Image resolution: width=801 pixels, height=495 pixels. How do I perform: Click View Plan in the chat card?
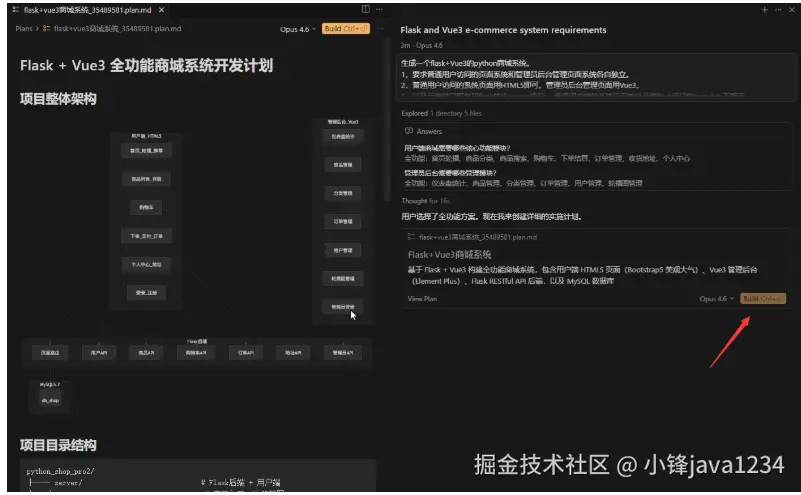click(422, 299)
